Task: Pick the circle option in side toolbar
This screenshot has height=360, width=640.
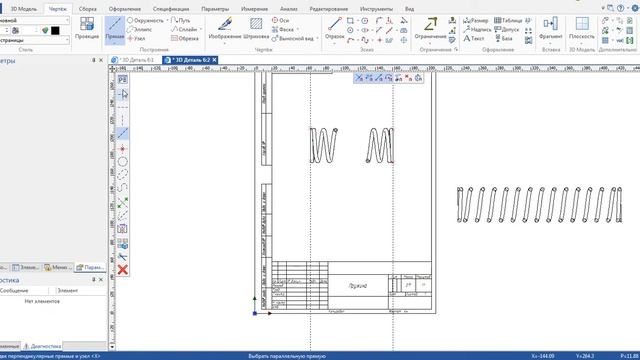Action: pos(122,162)
